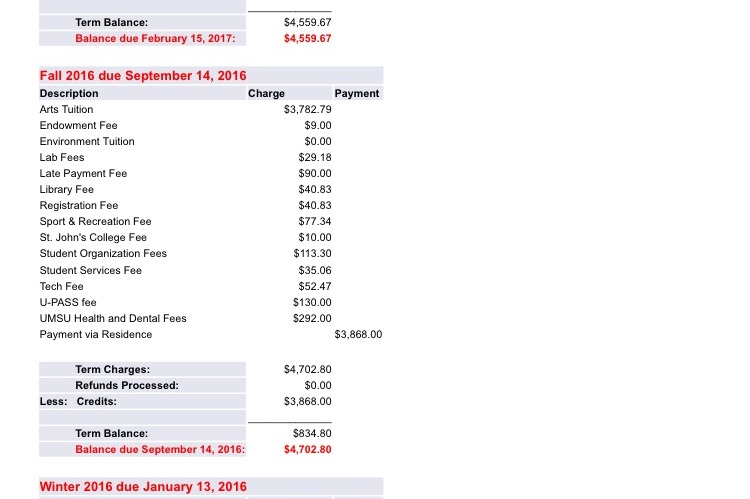750x499 pixels.
Task: Select the Charge column header
Action: tap(266, 93)
